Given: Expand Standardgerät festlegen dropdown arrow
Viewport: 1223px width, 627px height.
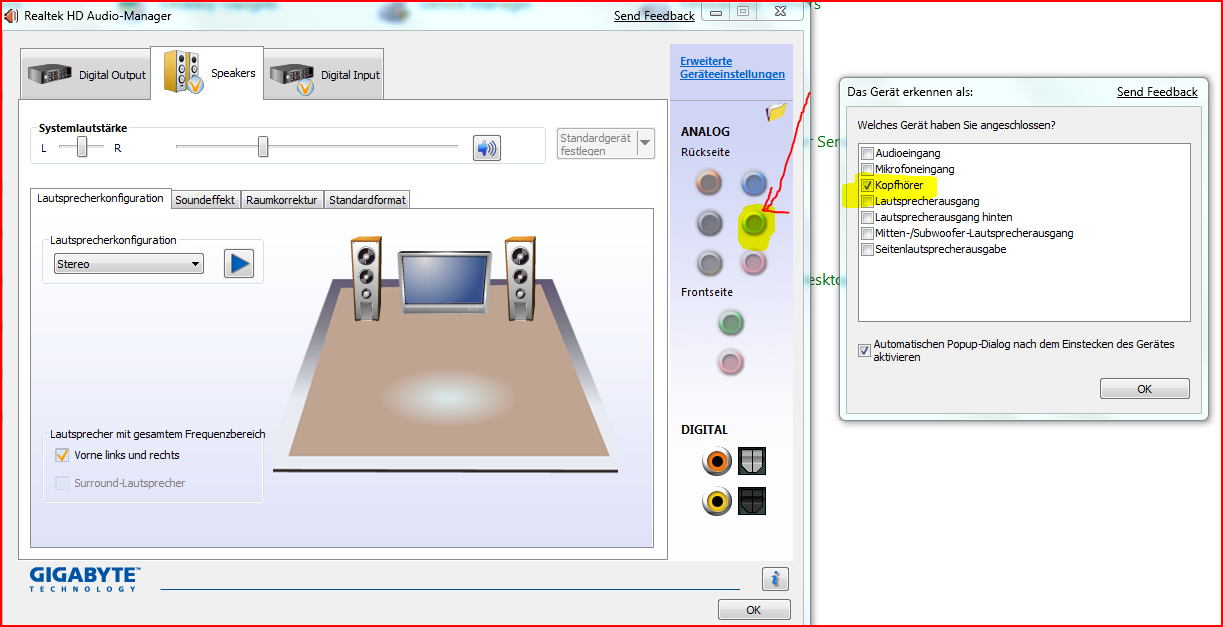Looking at the screenshot, I should click(x=645, y=143).
